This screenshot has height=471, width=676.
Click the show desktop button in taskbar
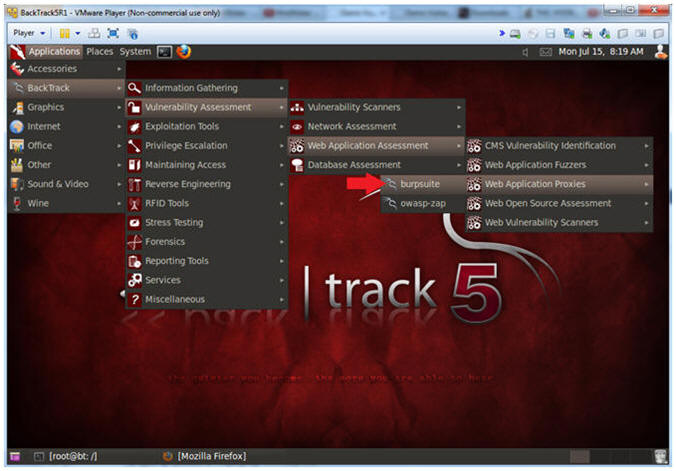click(x=15, y=456)
